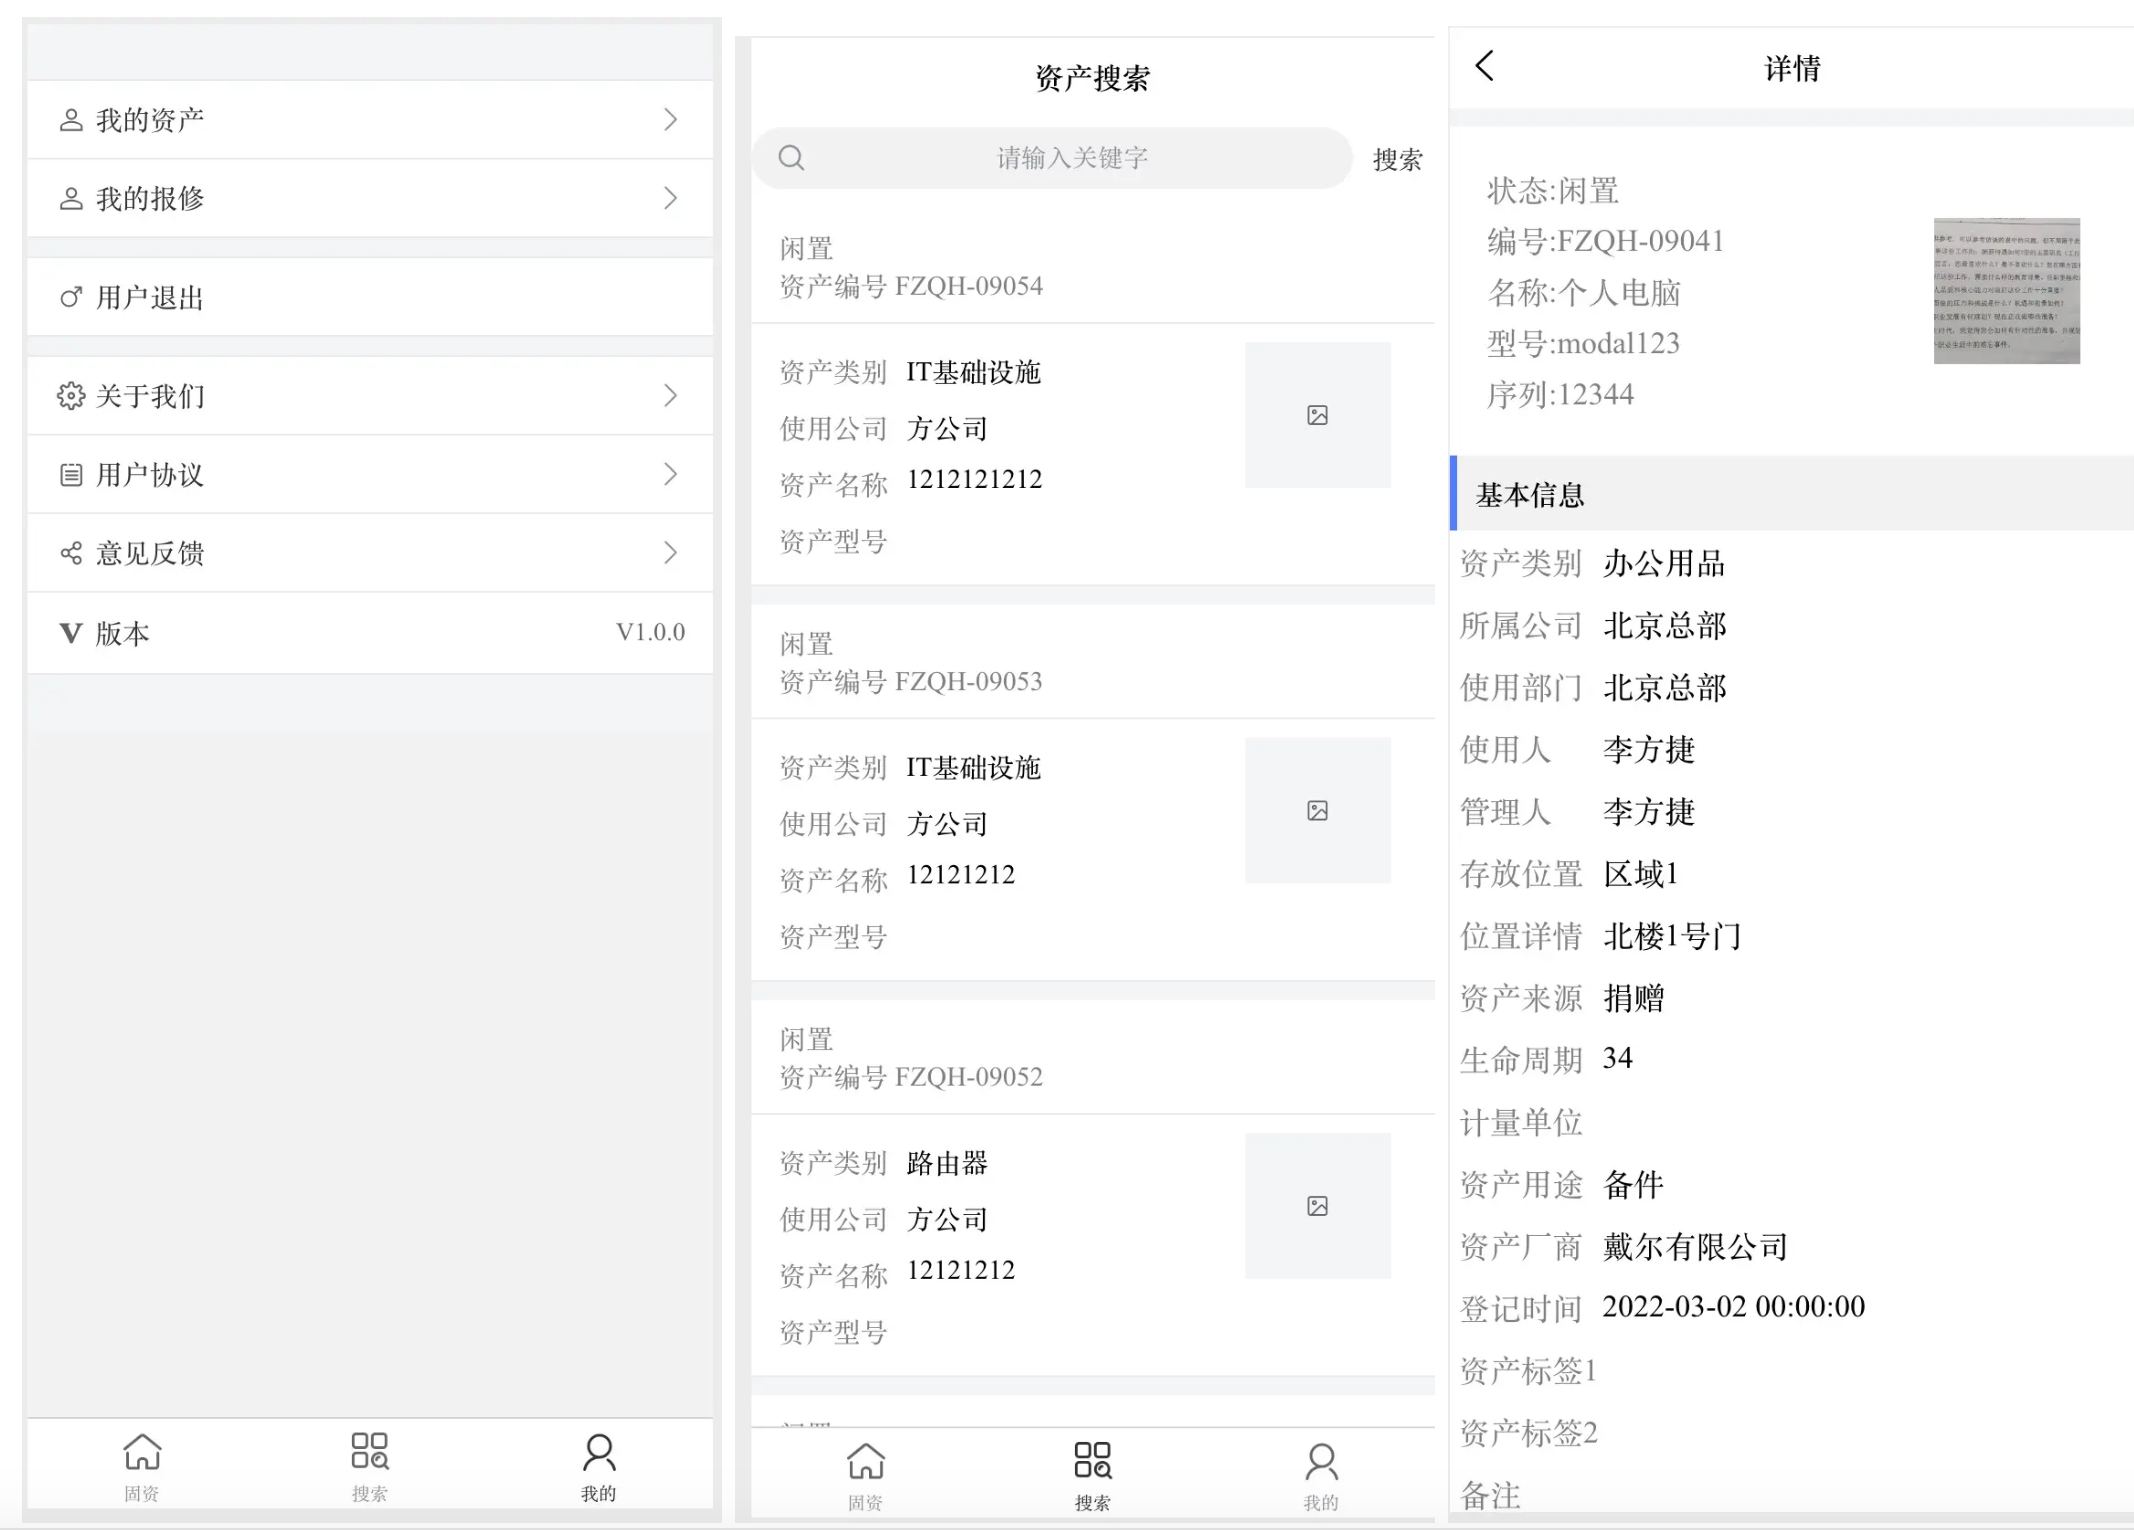This screenshot has width=2134, height=1530.
Task: Click 办公用品 category value
Action: point(1665,564)
